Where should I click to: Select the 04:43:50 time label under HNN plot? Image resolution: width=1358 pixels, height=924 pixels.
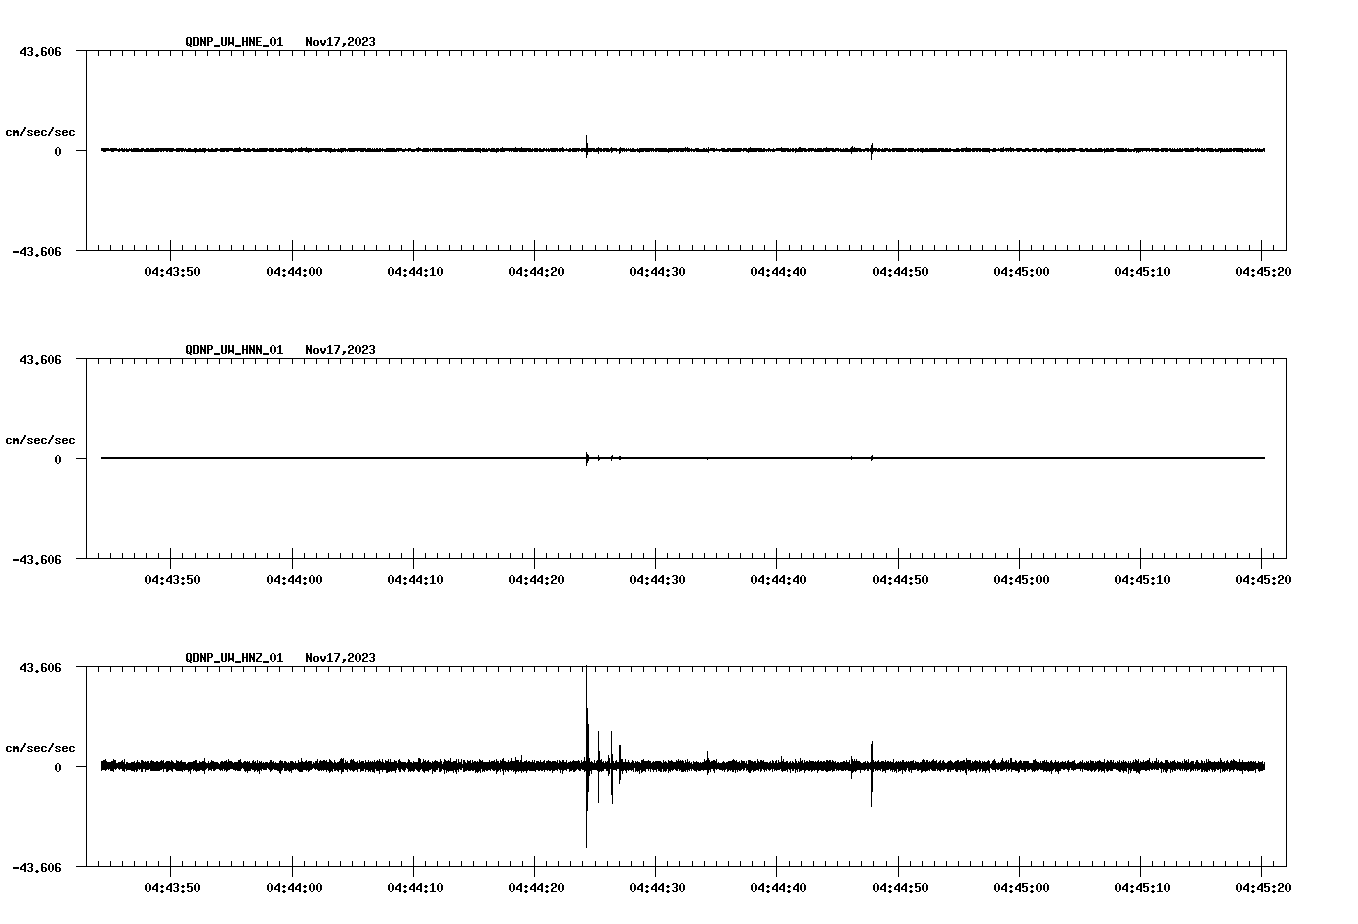pyautogui.click(x=171, y=579)
